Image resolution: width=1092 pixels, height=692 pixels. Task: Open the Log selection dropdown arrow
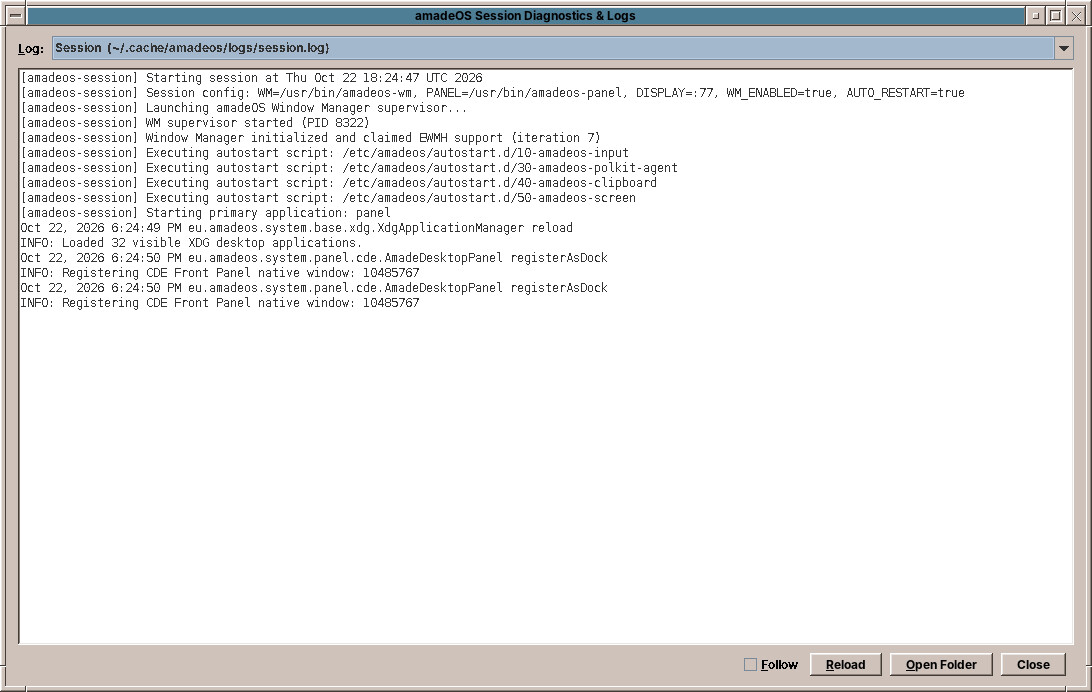click(x=1063, y=48)
